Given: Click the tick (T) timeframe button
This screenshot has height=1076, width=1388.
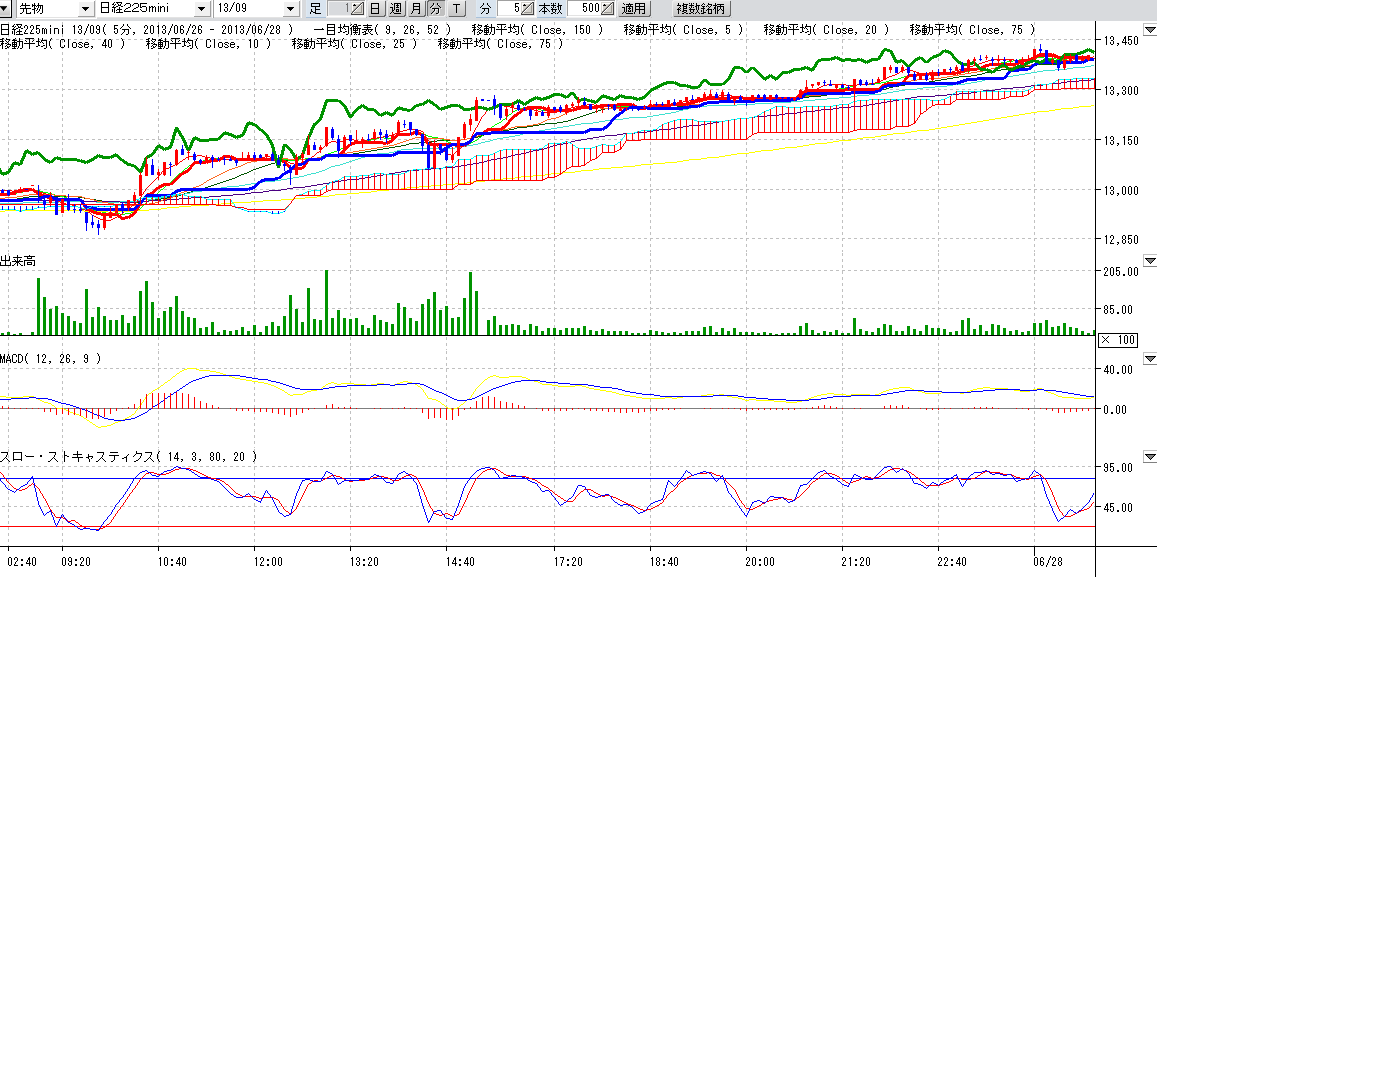Looking at the screenshot, I should 456,9.
